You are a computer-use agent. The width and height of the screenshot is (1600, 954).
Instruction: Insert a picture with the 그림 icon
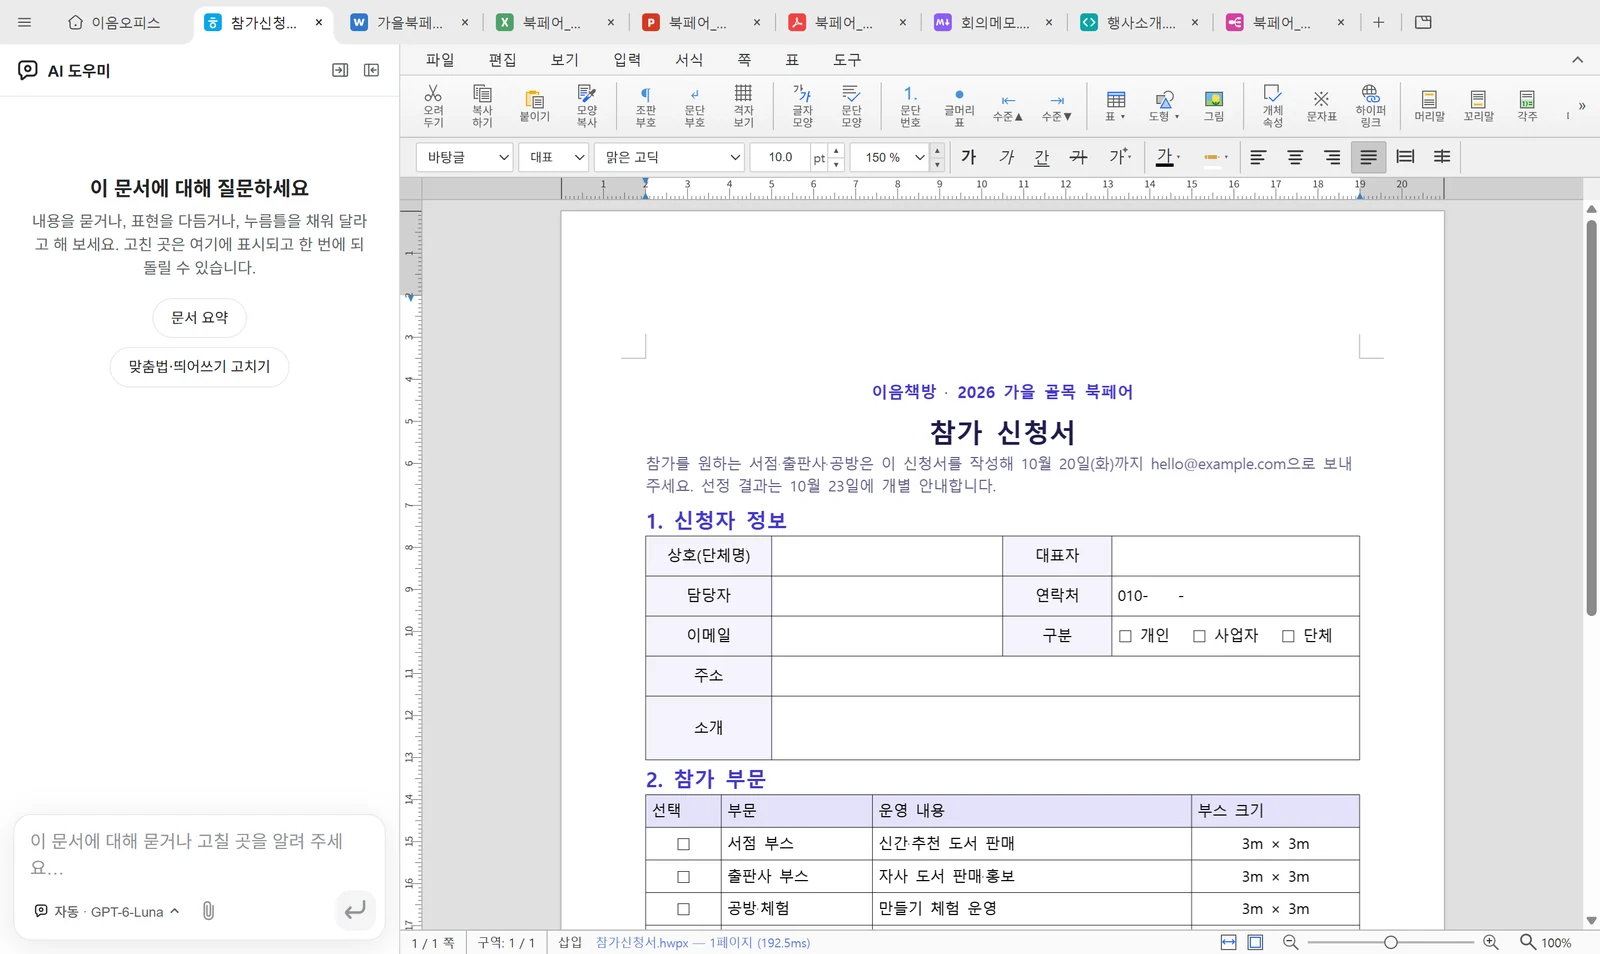tap(1214, 105)
